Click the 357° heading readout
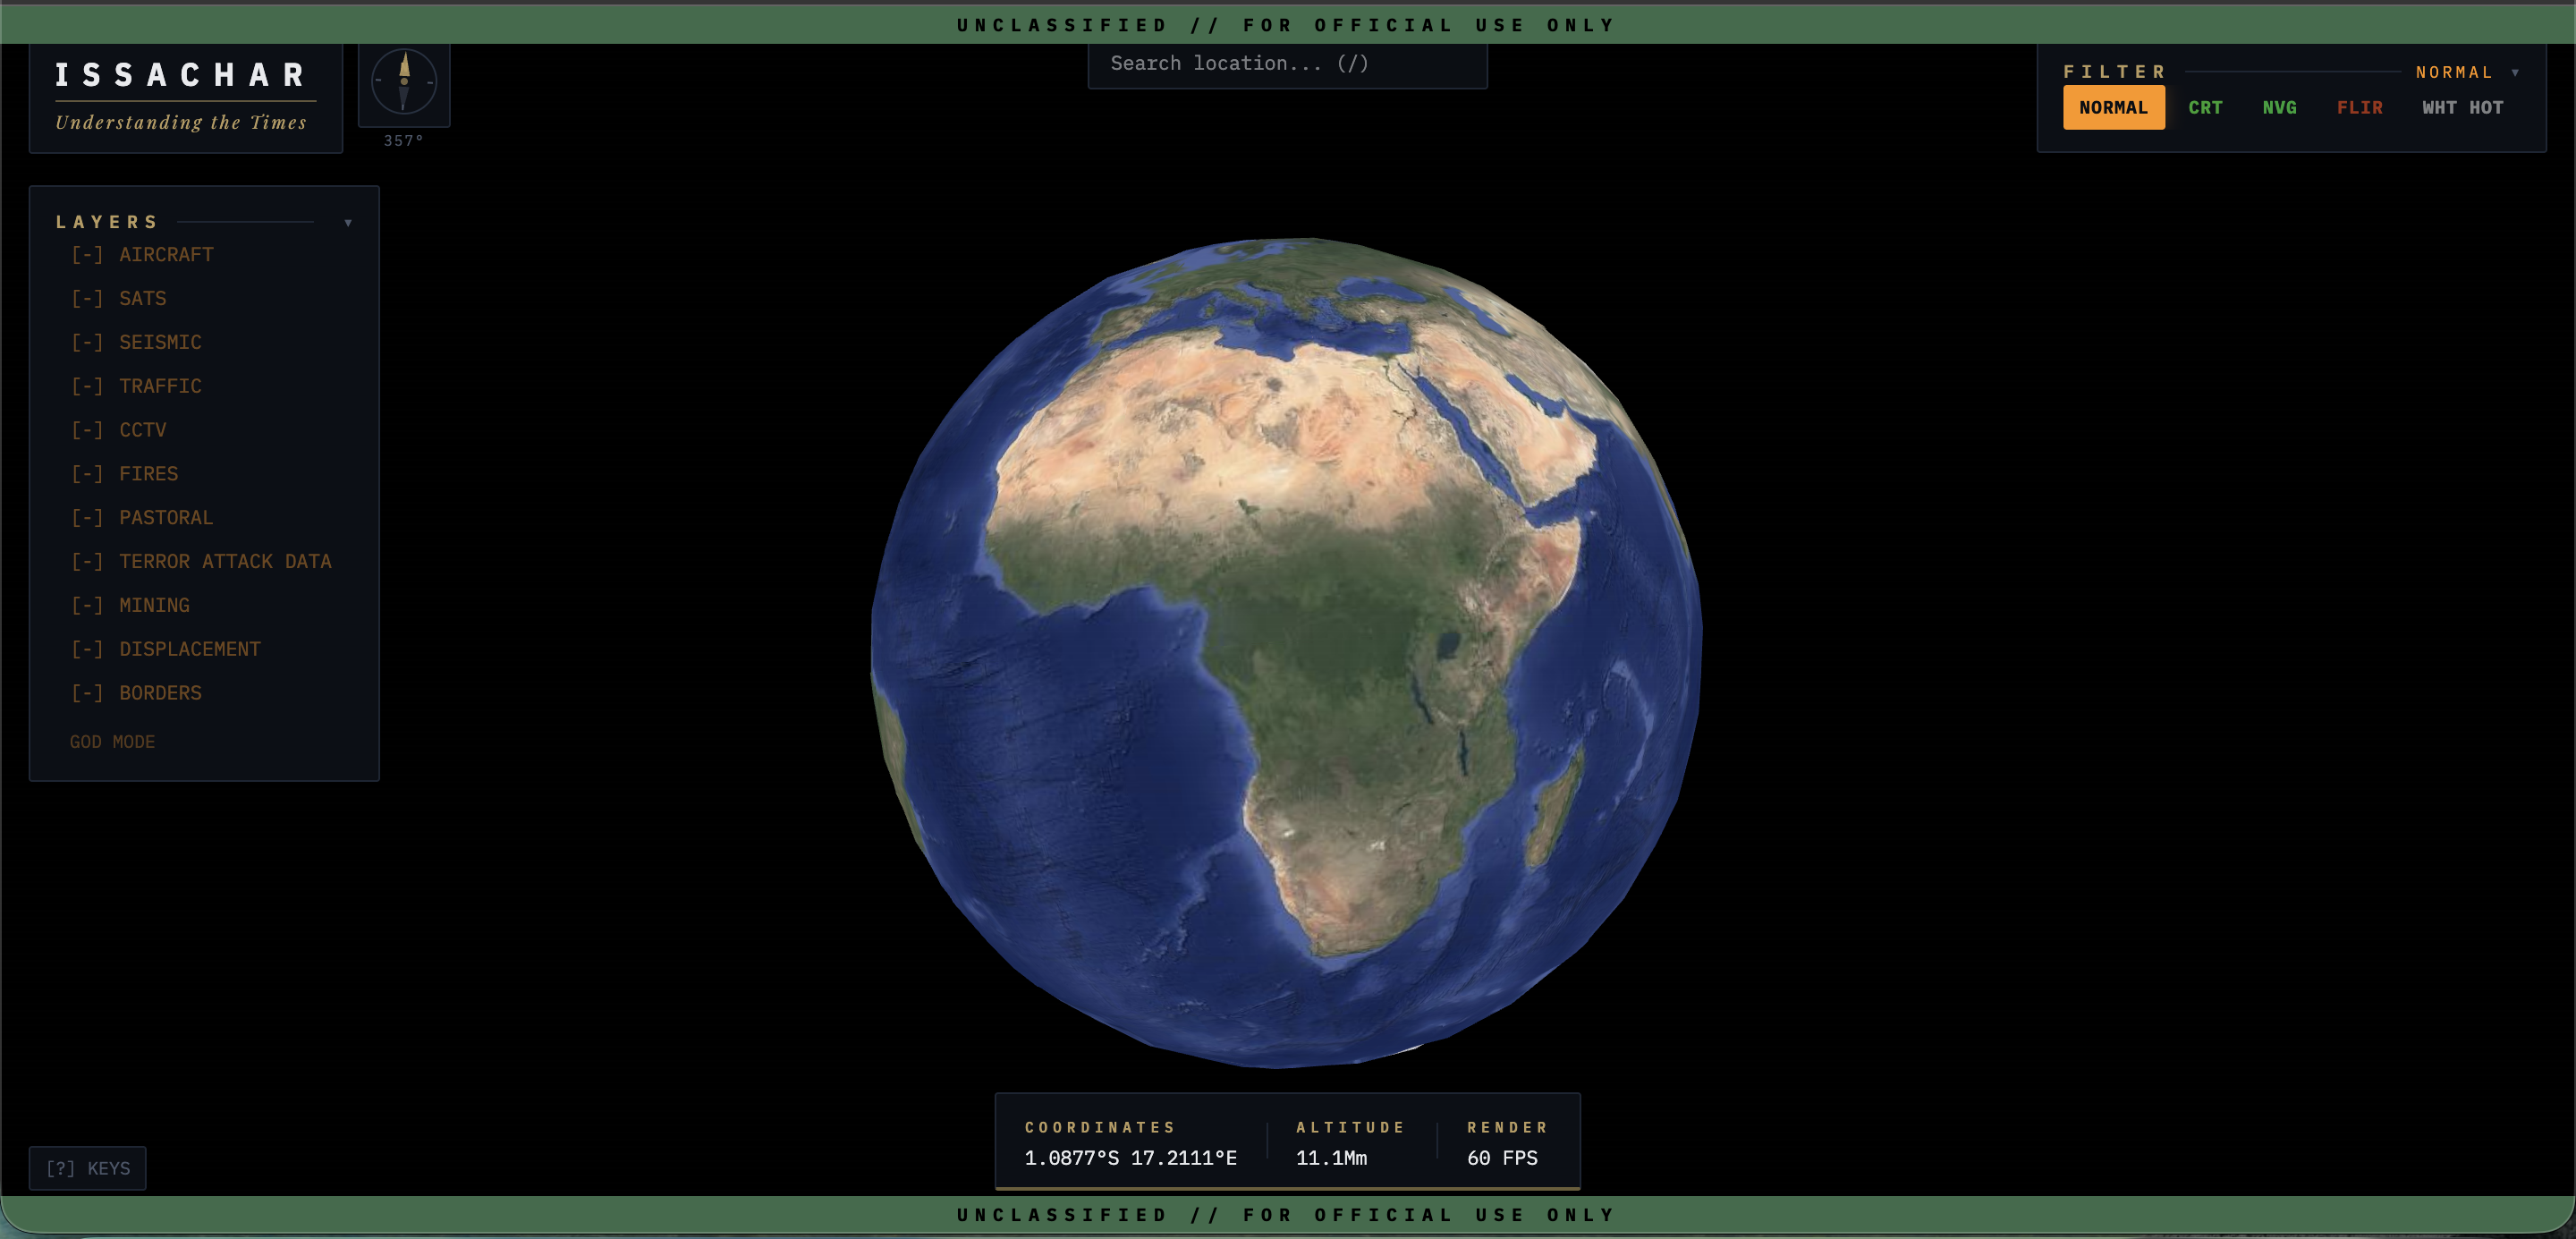This screenshot has width=2576, height=1239. tap(403, 141)
